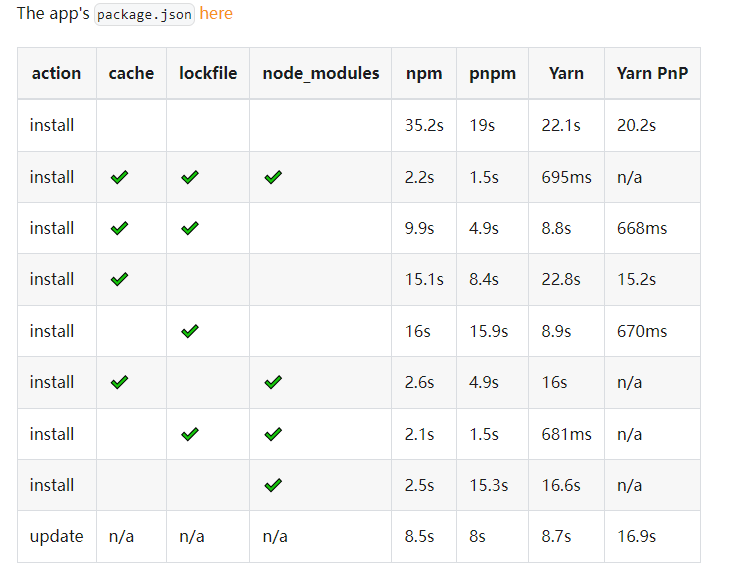This screenshot has width=733, height=569.
Task: Click lockfile checkmark in the 681ms row
Action: tap(190, 434)
